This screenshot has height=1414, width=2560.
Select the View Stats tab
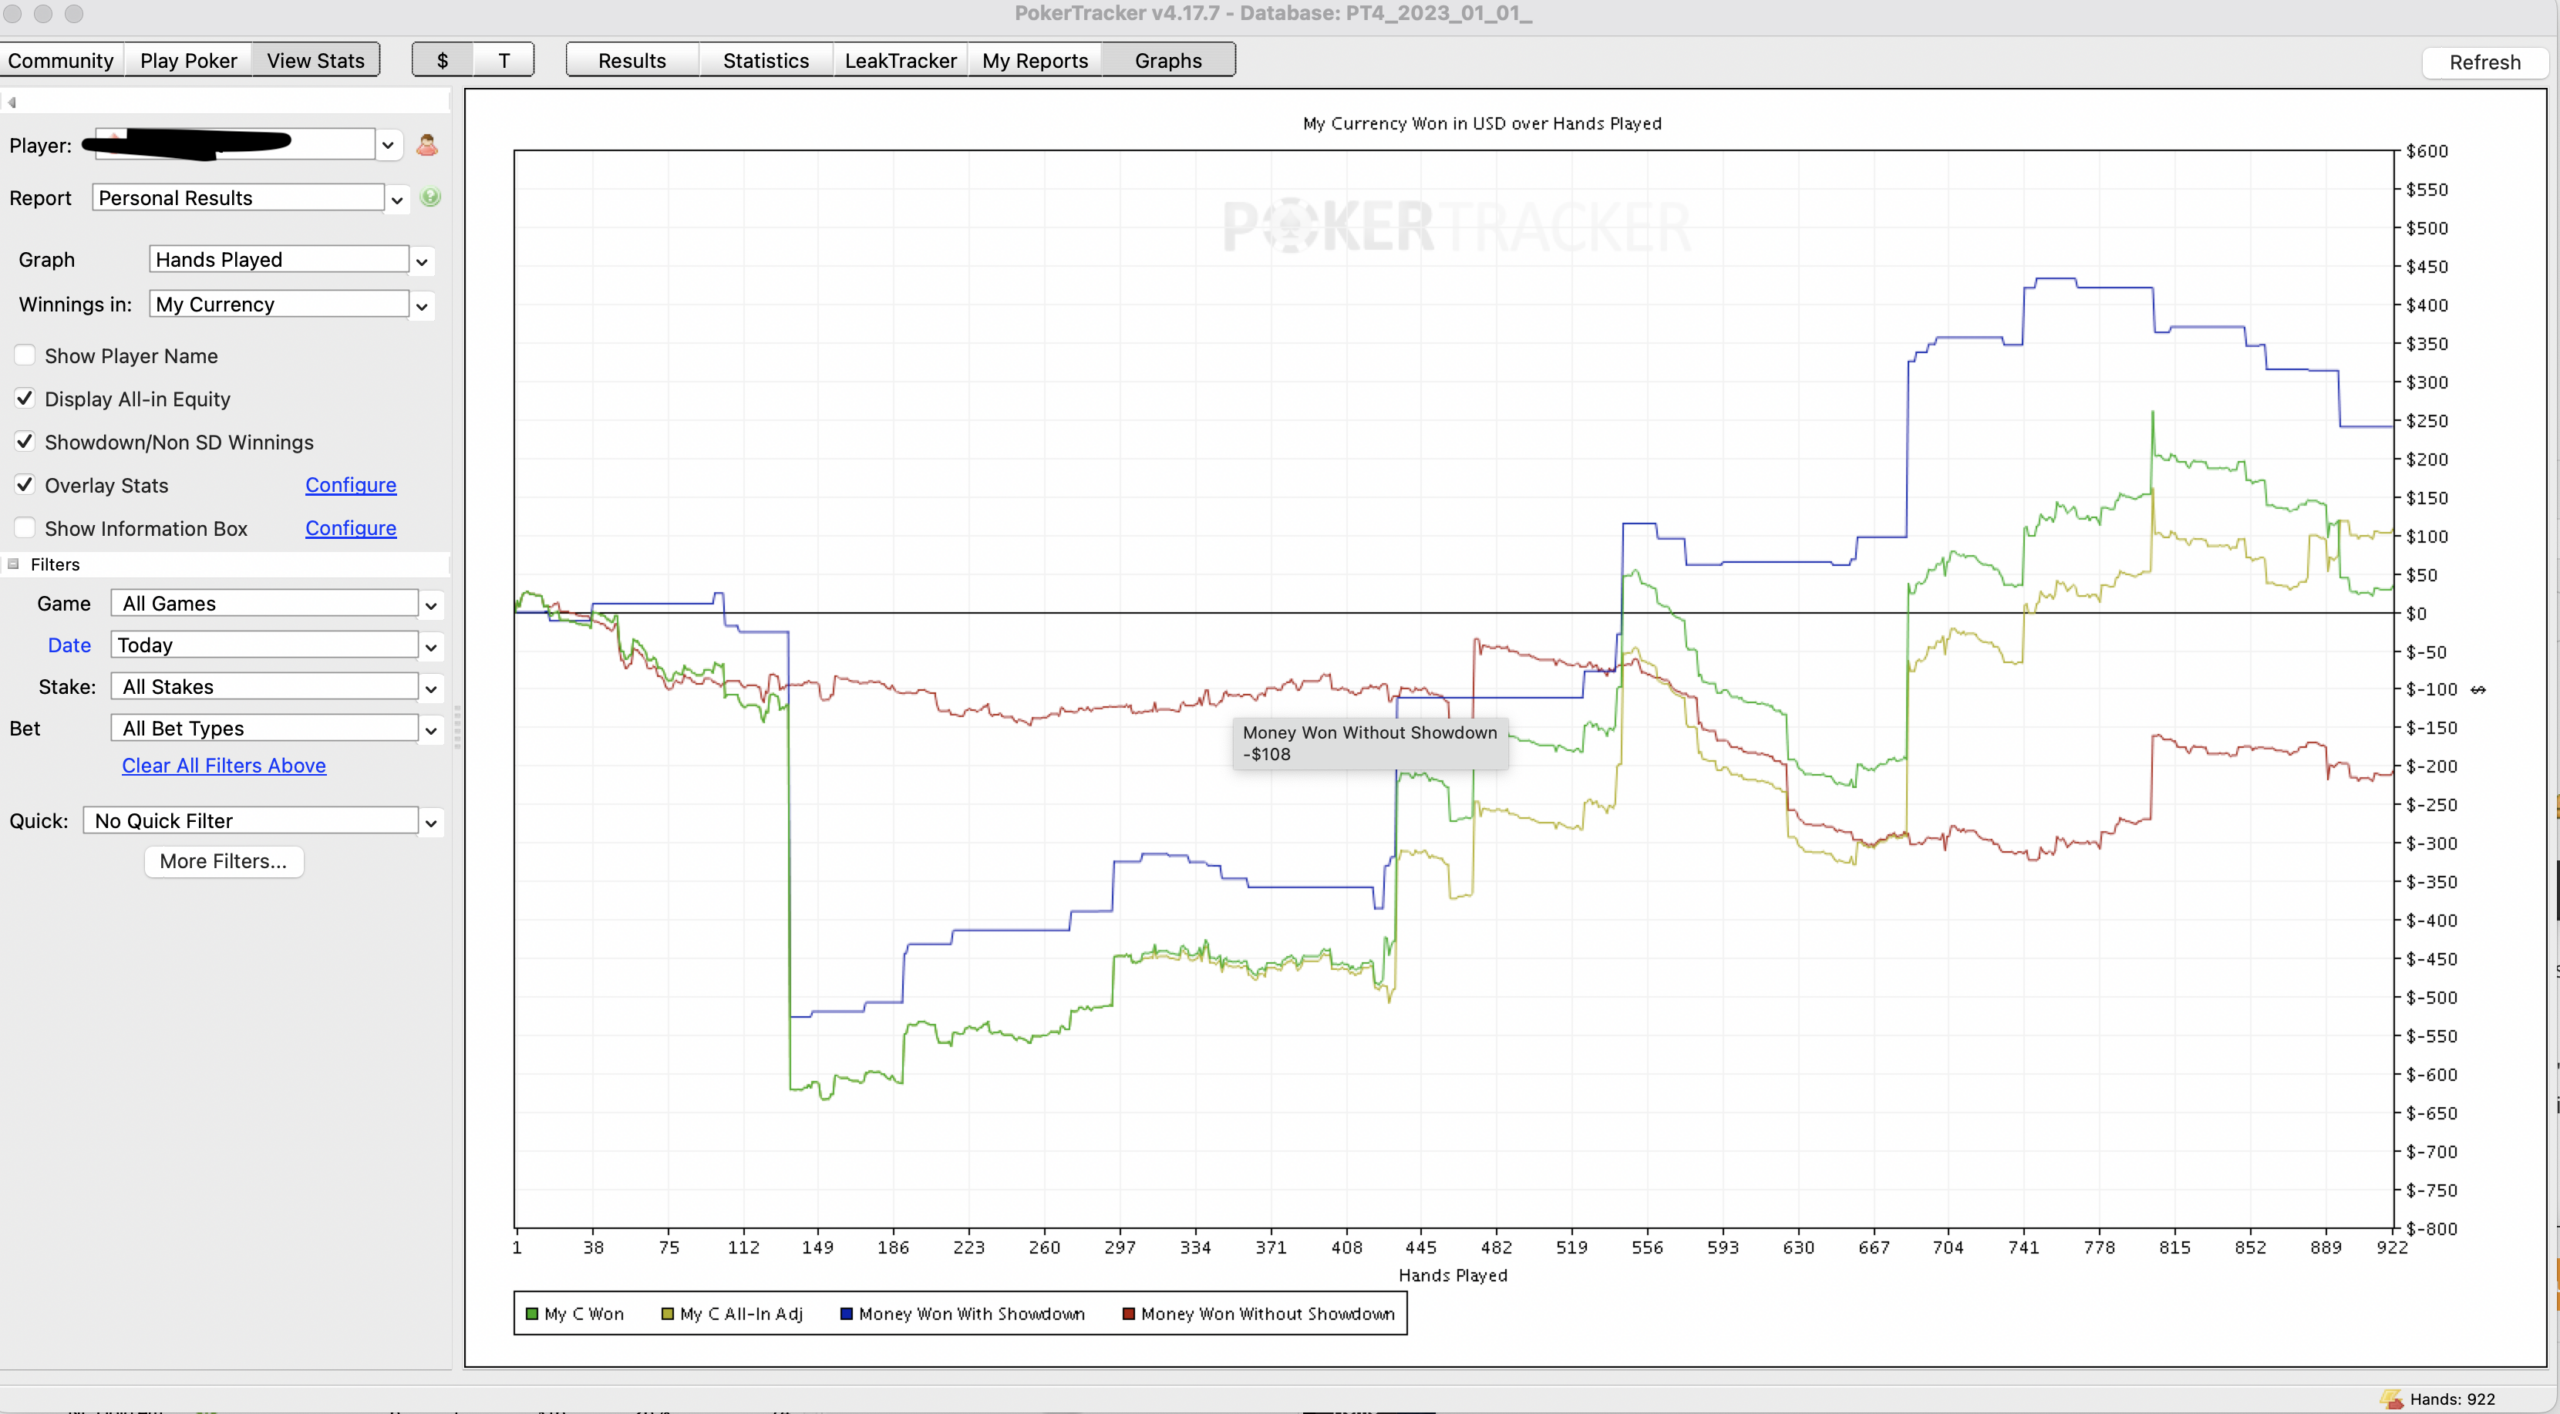point(315,60)
